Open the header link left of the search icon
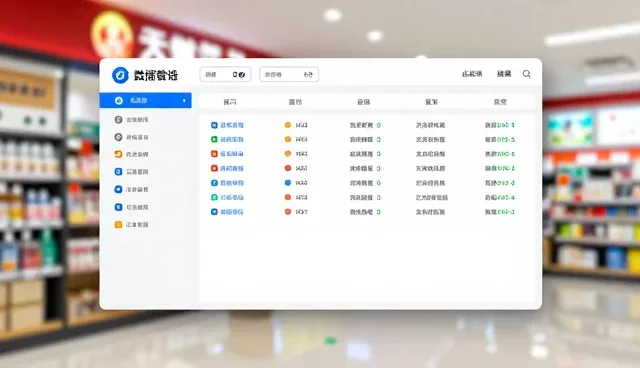Image resolution: width=640 pixels, height=368 pixels. coord(504,74)
